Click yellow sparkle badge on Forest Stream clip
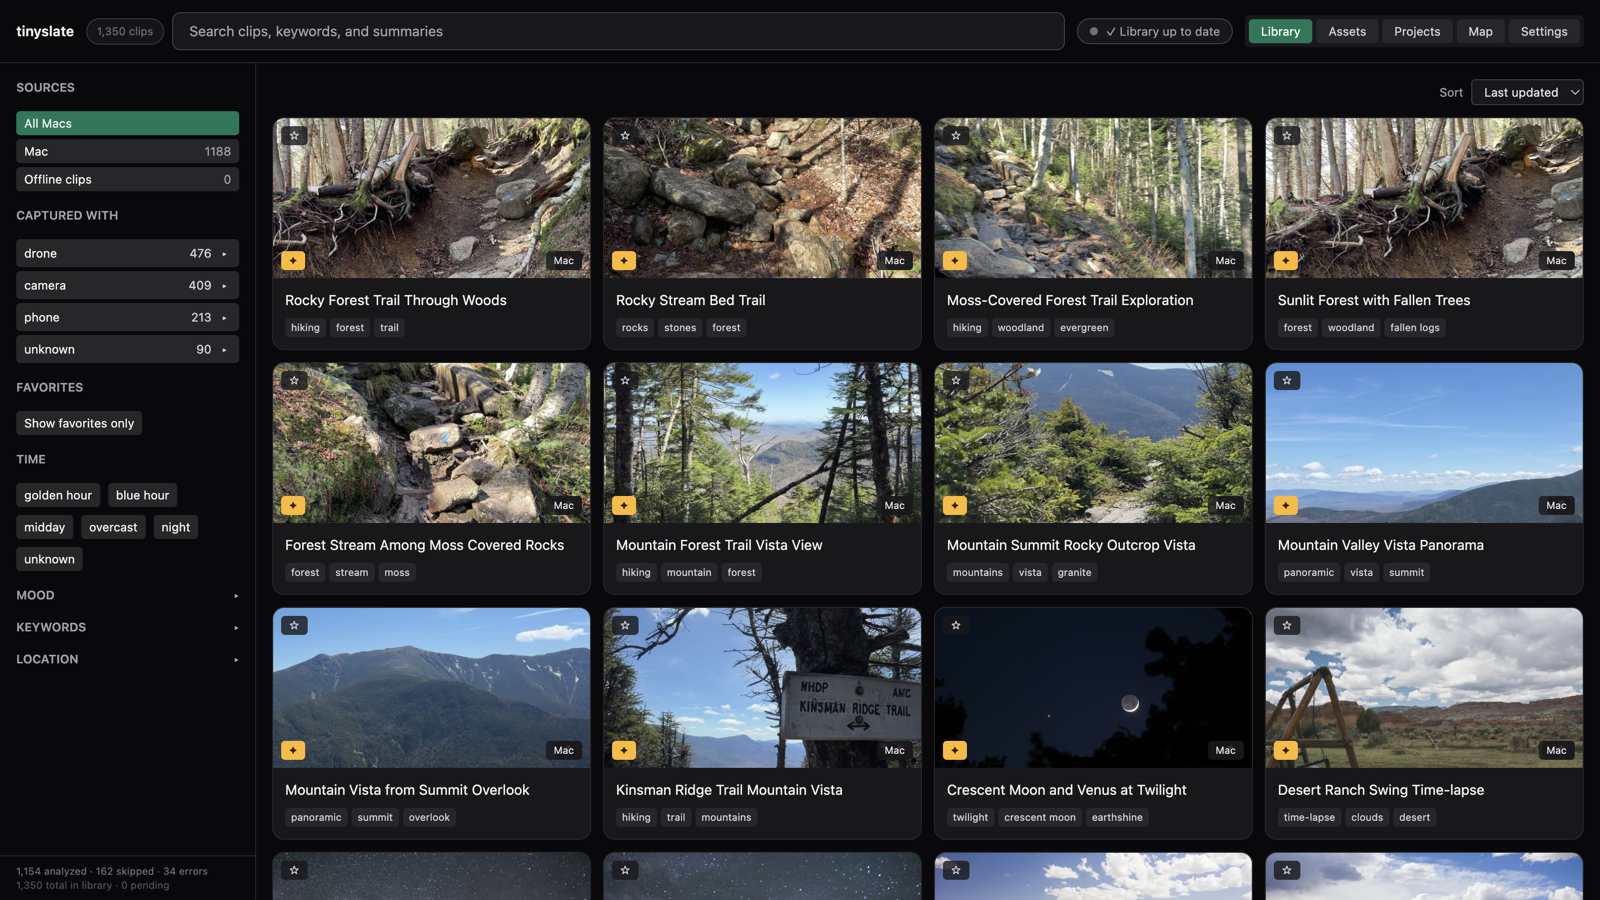 point(293,506)
